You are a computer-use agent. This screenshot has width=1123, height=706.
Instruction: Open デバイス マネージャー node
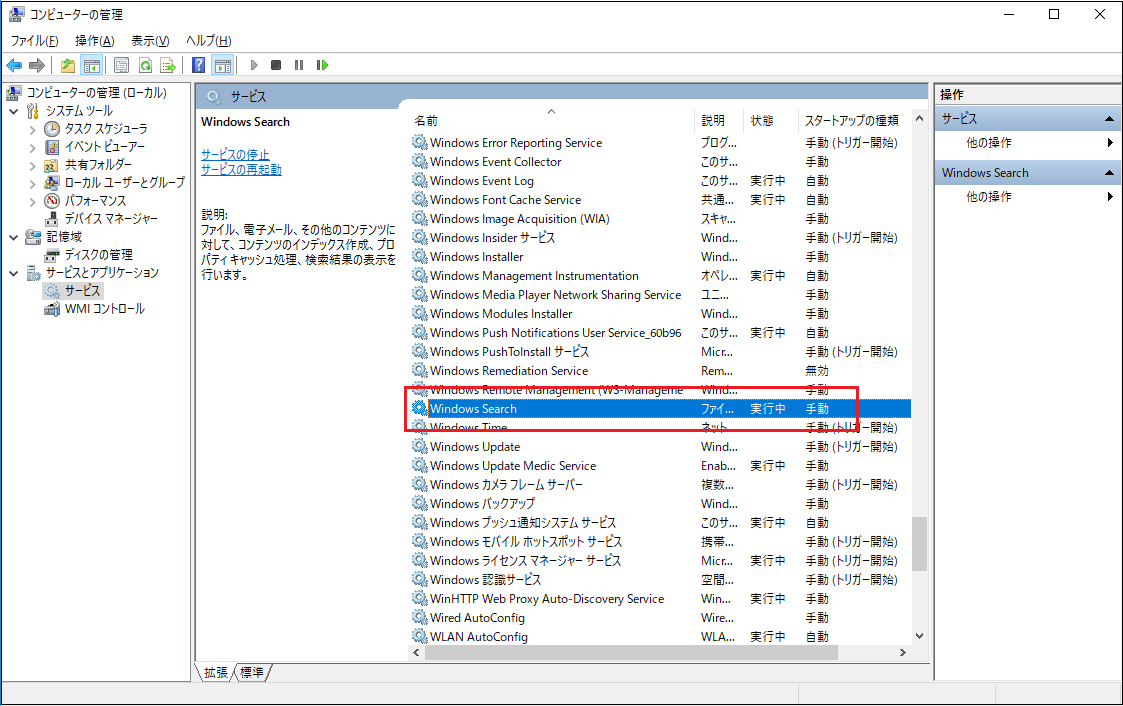111,219
